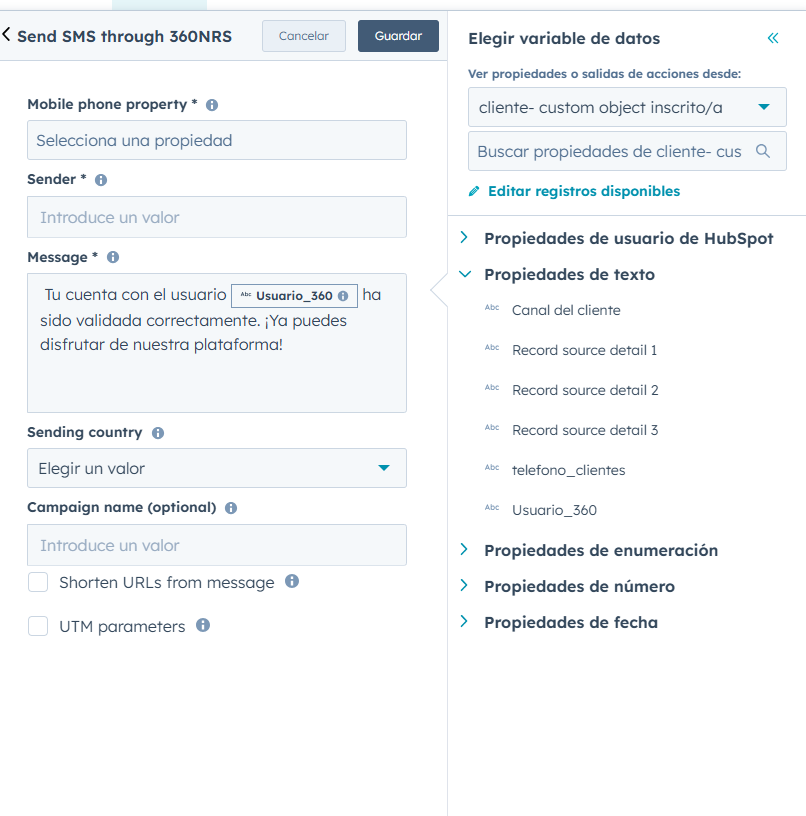Screen dimensions: 806x816
Task: Choose Canal del cliente text property
Action: [x=566, y=310]
